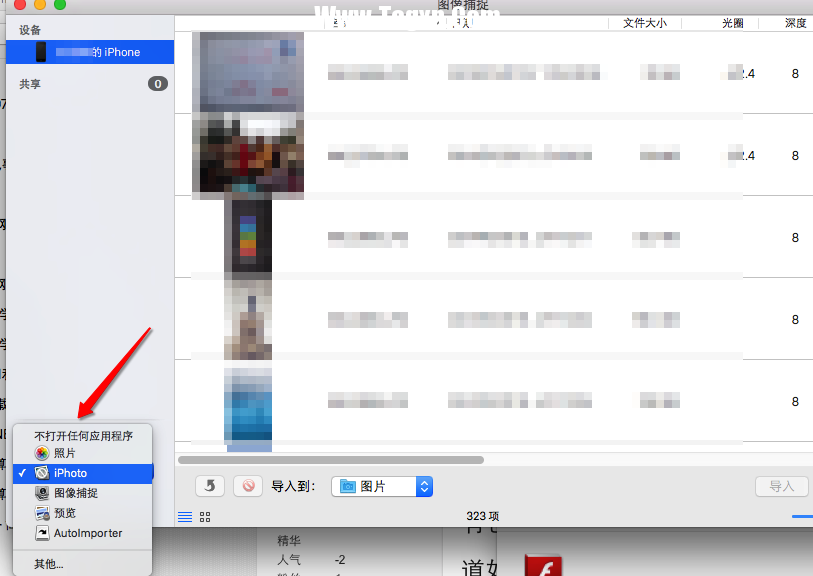Sort by 文件大小 column header

pyautogui.click(x=644, y=23)
